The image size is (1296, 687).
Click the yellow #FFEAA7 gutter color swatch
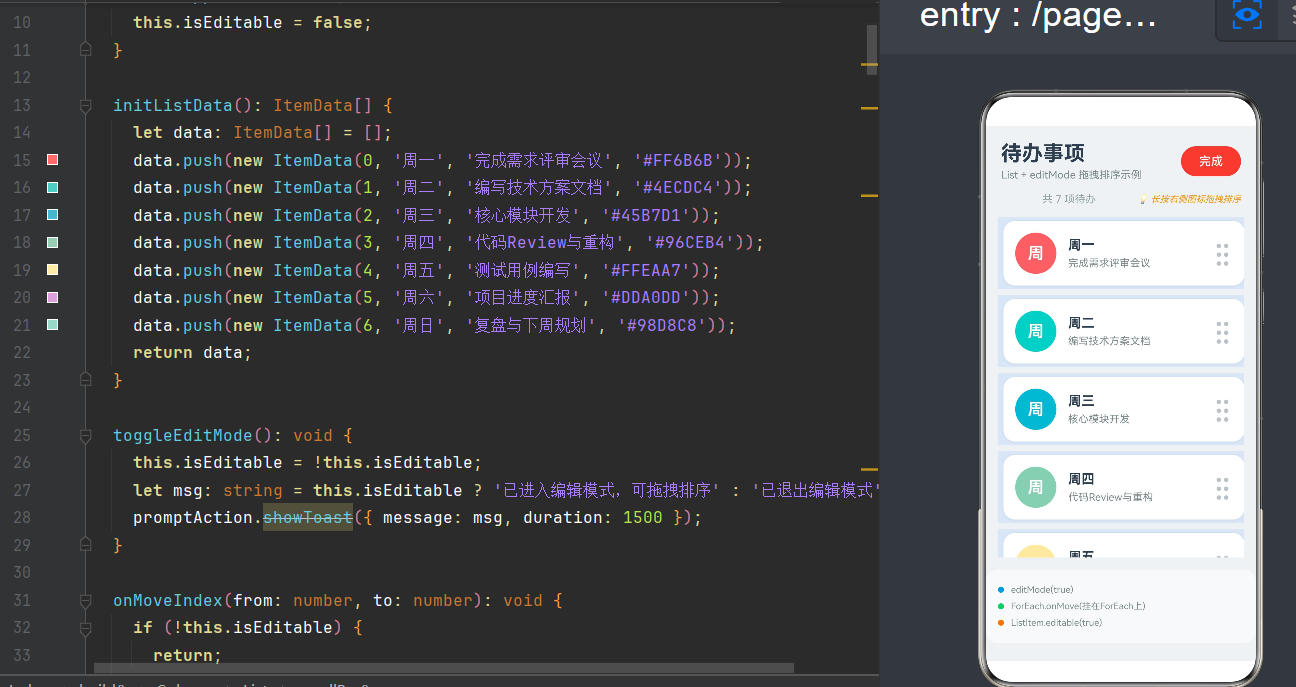(53, 270)
